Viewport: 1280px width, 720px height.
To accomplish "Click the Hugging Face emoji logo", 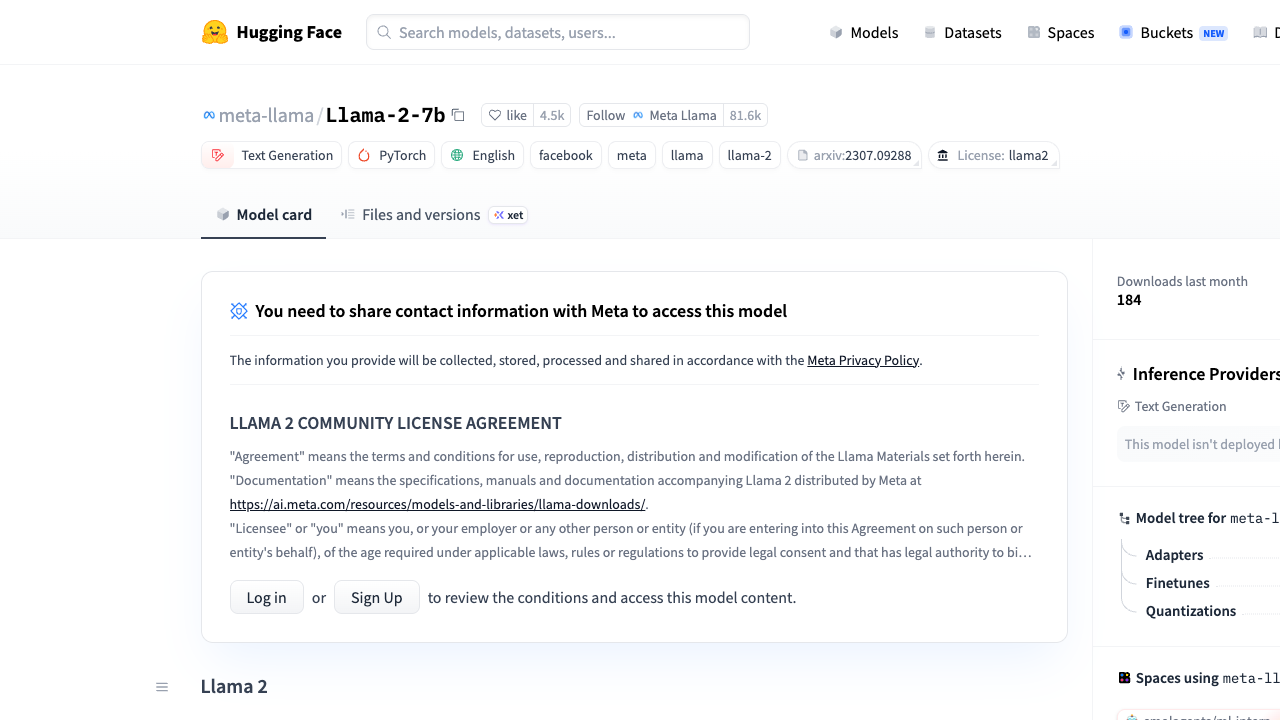I will click(215, 32).
